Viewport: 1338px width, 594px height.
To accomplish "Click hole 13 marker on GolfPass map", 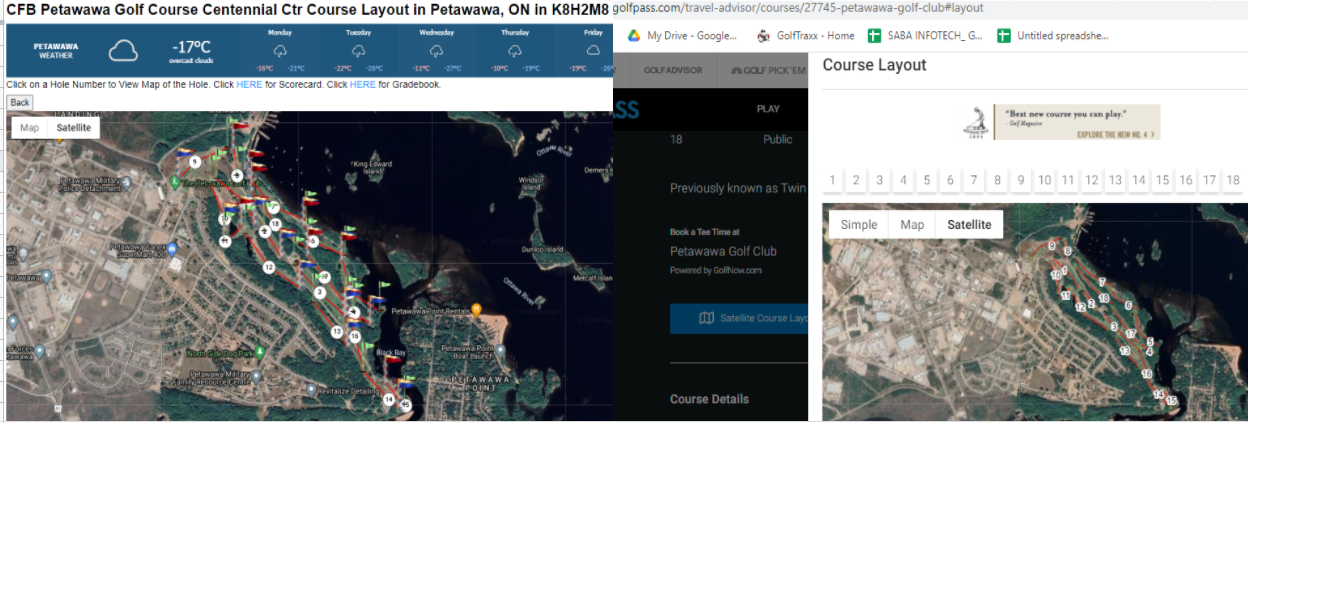I will 1125,351.
